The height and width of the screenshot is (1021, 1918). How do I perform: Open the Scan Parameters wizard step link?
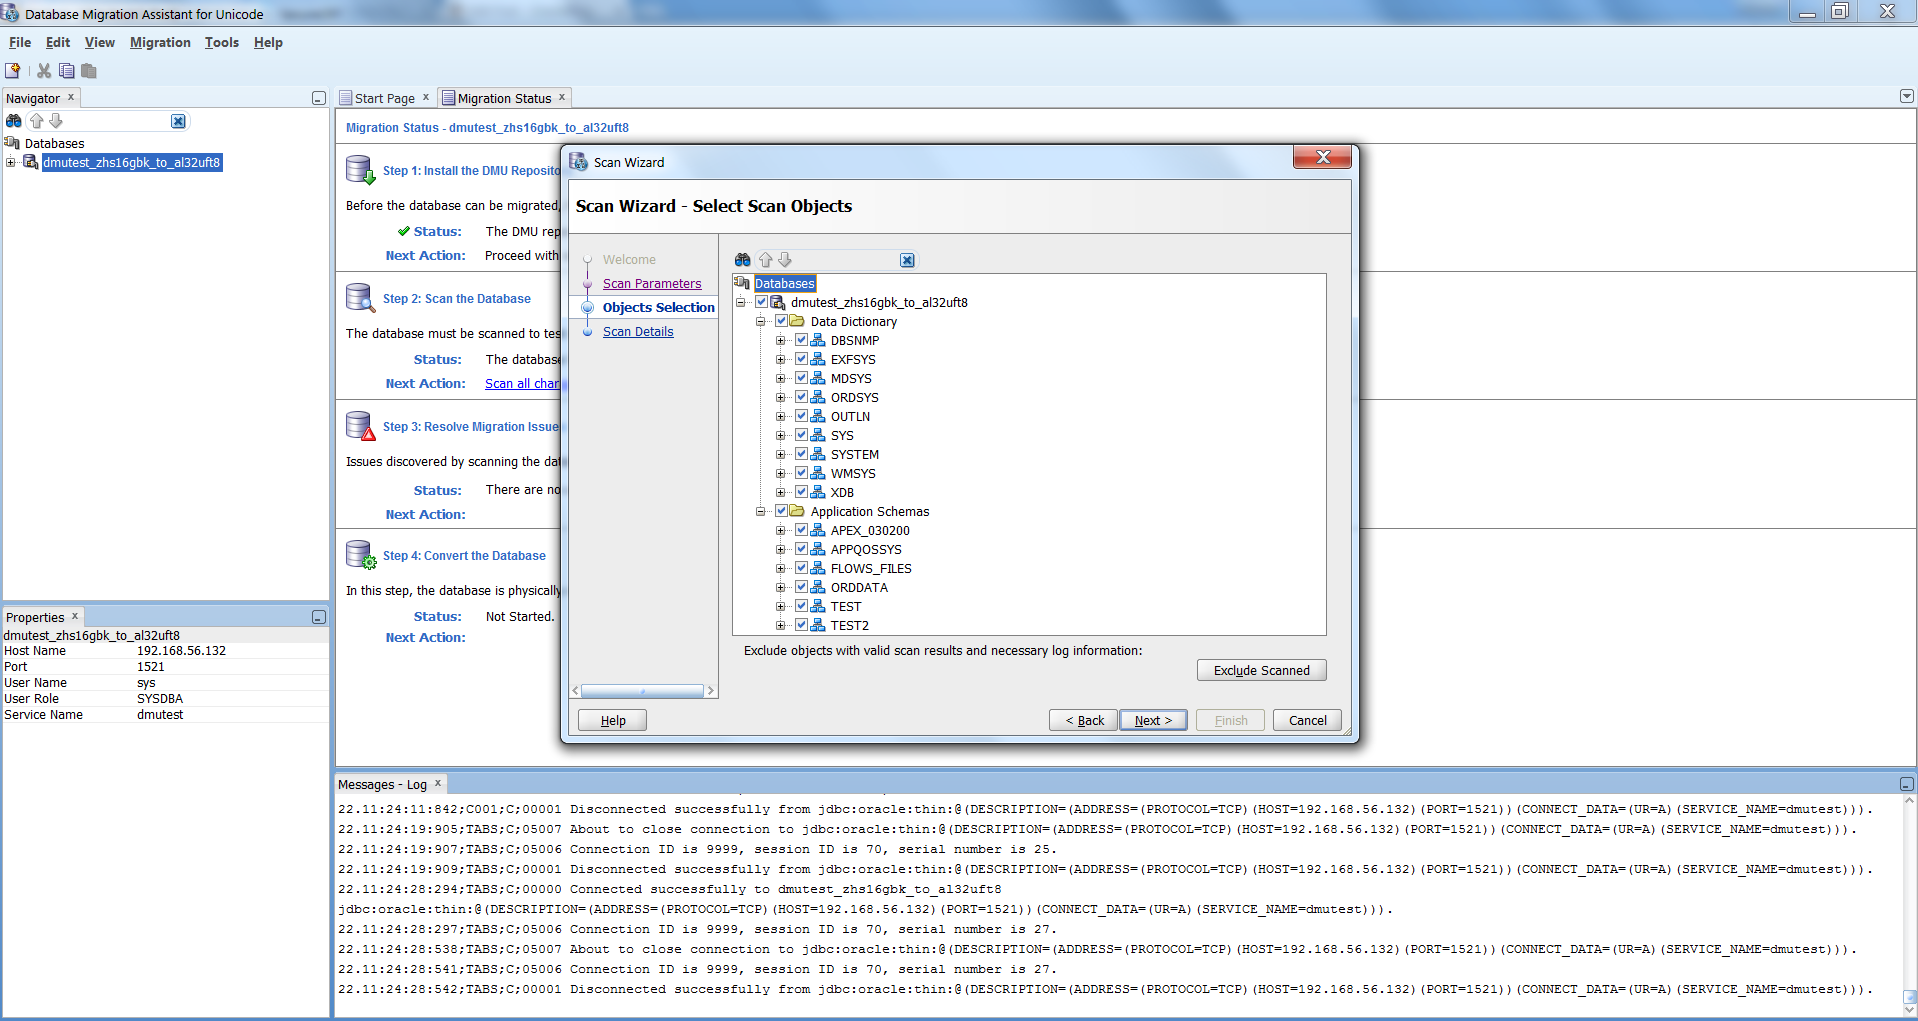[x=652, y=284]
